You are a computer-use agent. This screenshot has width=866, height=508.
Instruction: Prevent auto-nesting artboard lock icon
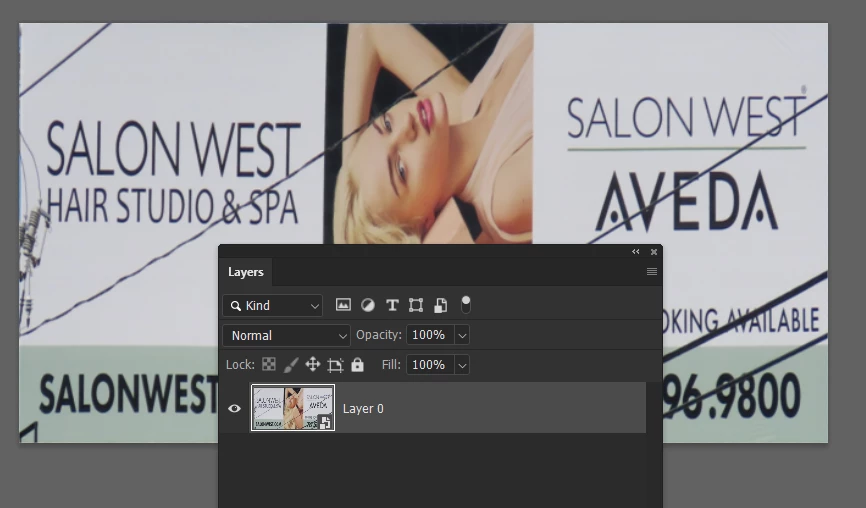[335, 365]
